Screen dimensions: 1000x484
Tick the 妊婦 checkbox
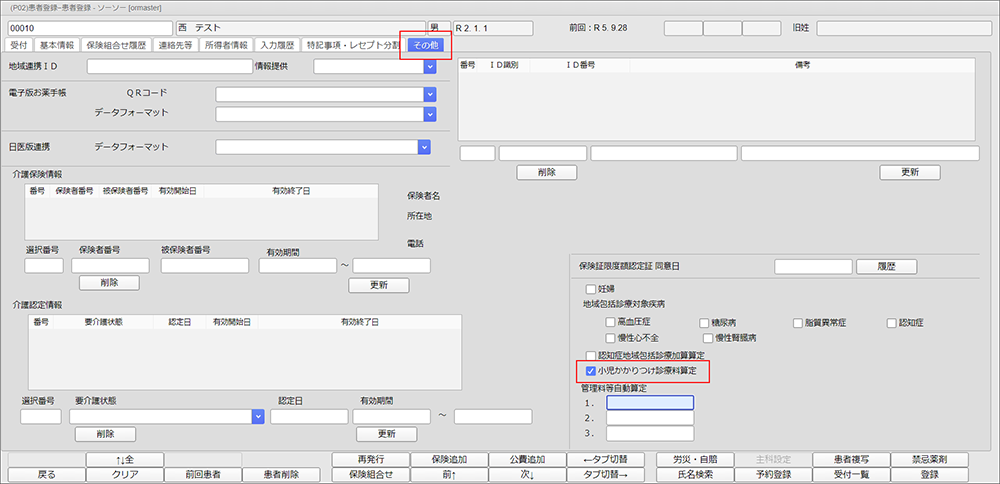[x=590, y=289]
